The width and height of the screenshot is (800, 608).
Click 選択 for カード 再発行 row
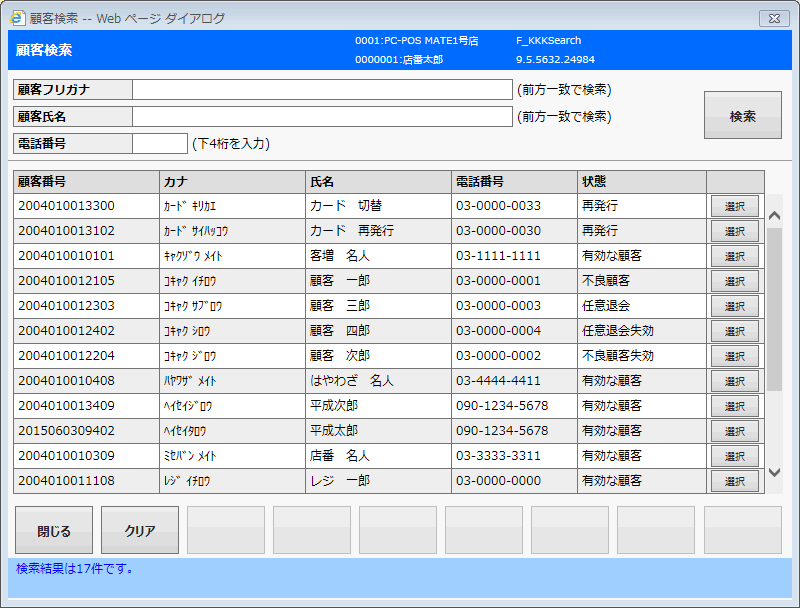(x=735, y=231)
